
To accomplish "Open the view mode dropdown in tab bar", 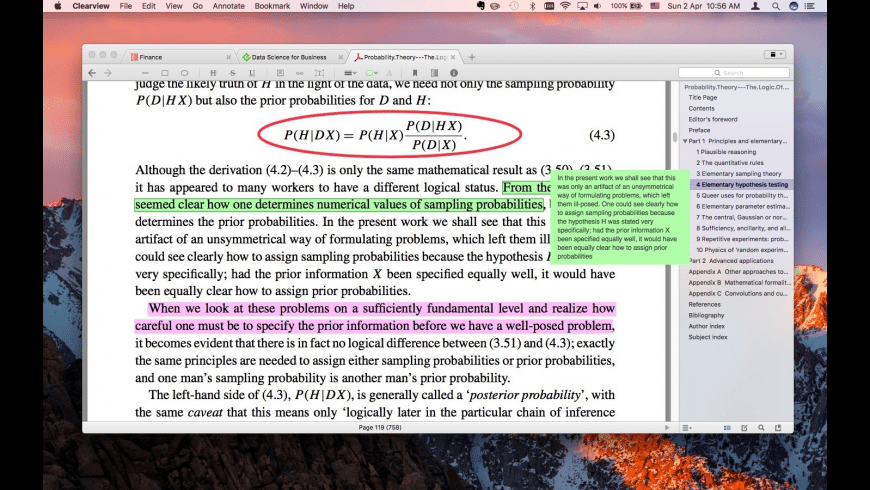I will pos(775,54).
